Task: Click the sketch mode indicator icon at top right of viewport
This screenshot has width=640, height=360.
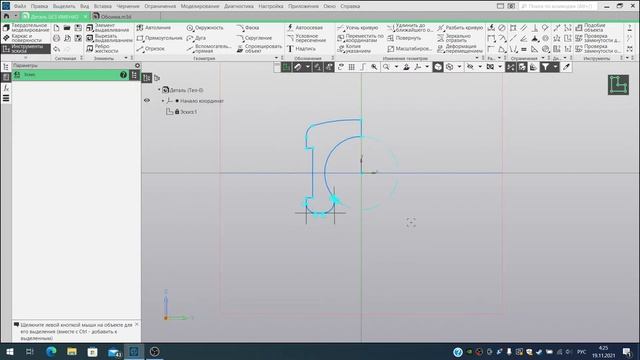Action: [618, 85]
